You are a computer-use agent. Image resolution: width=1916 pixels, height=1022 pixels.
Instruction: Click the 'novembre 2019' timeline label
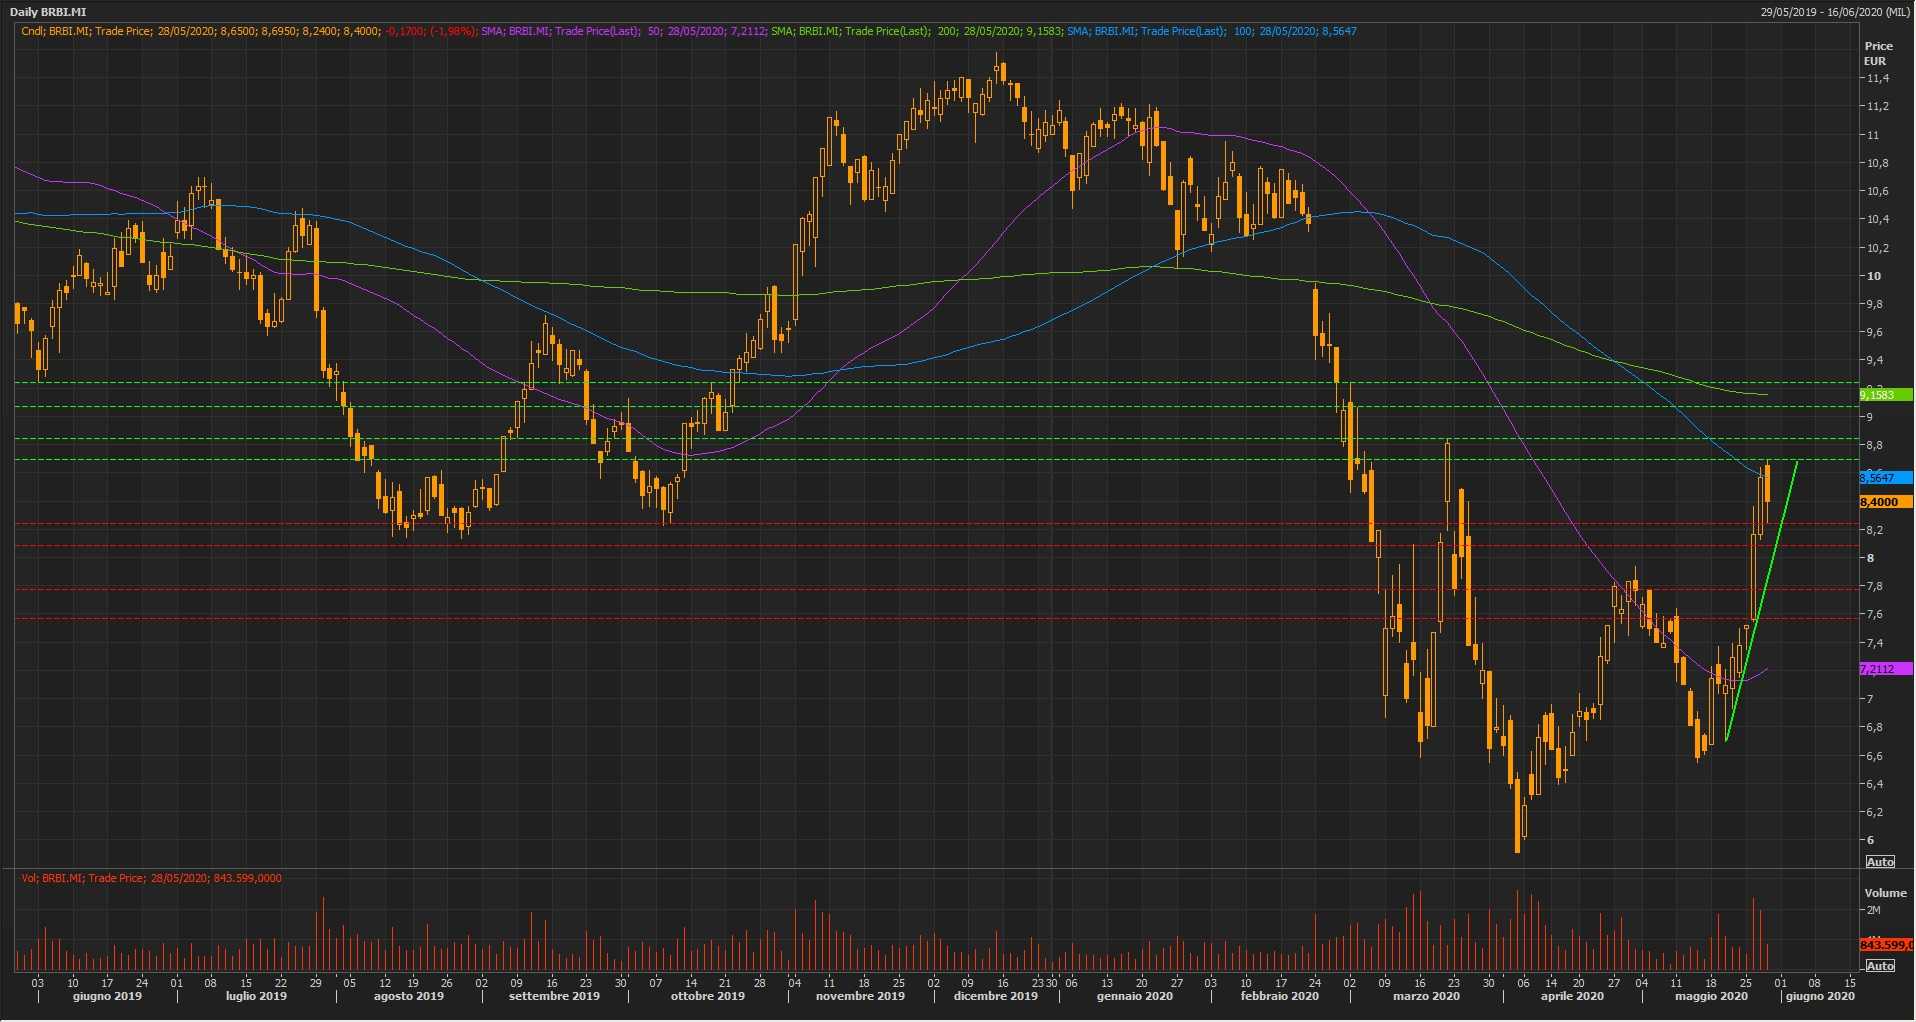860,996
